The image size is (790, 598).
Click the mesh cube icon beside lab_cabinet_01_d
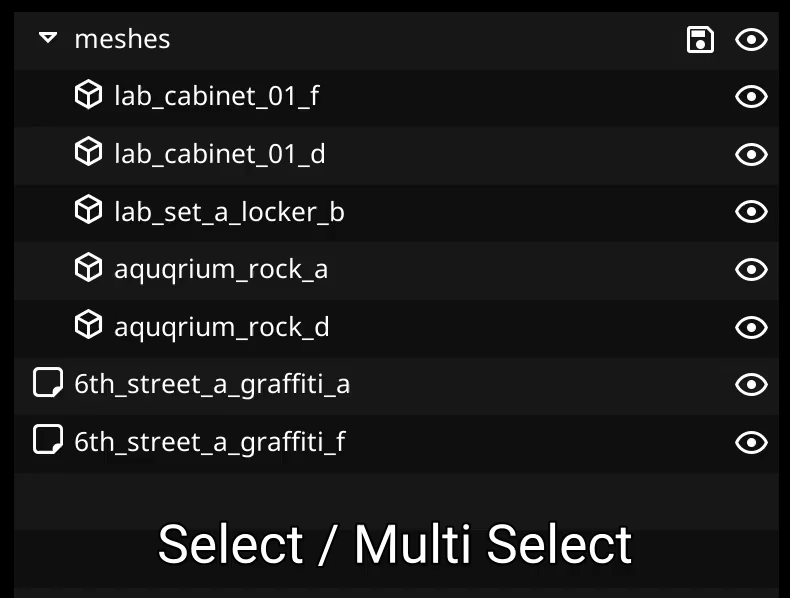point(89,153)
